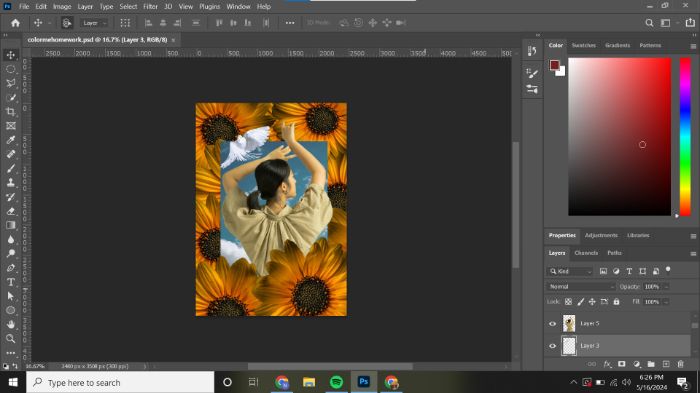The height and width of the screenshot is (393, 700).
Task: Click the Home icon in options bar
Action: pos(15,23)
